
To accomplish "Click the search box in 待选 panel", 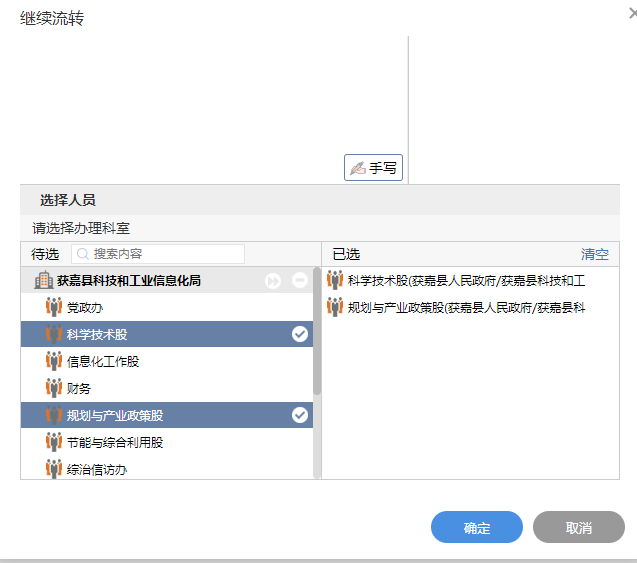I will point(158,254).
